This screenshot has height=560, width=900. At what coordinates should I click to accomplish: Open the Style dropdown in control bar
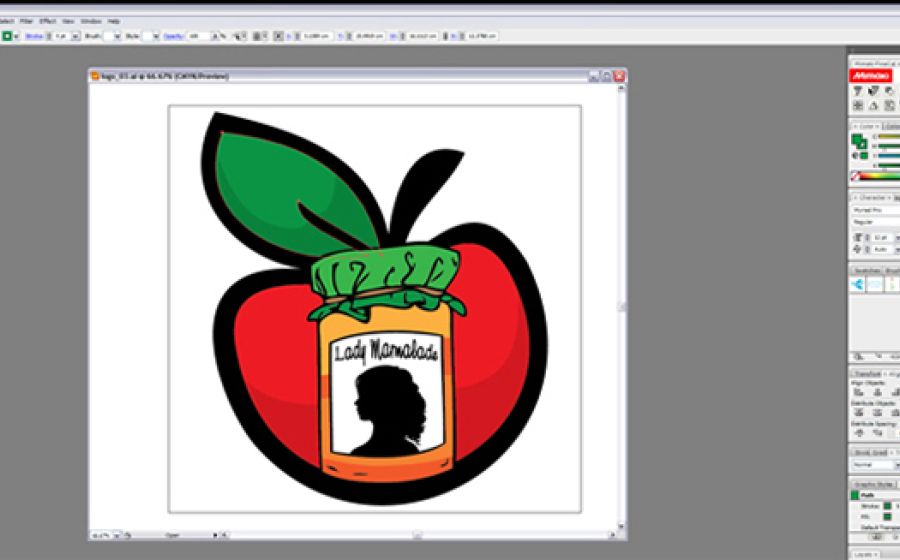[x=156, y=36]
